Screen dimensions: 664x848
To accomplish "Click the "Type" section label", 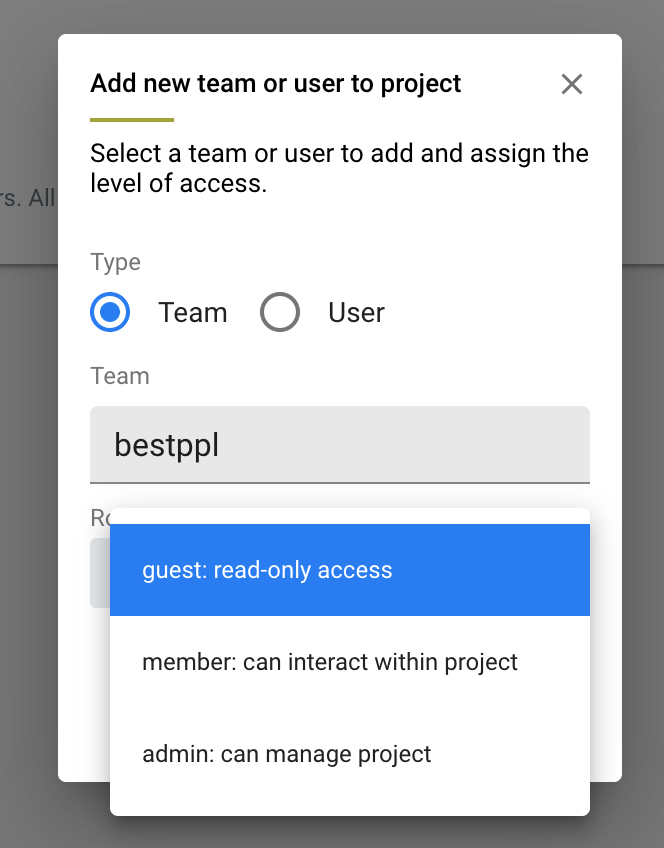I will coord(115,262).
